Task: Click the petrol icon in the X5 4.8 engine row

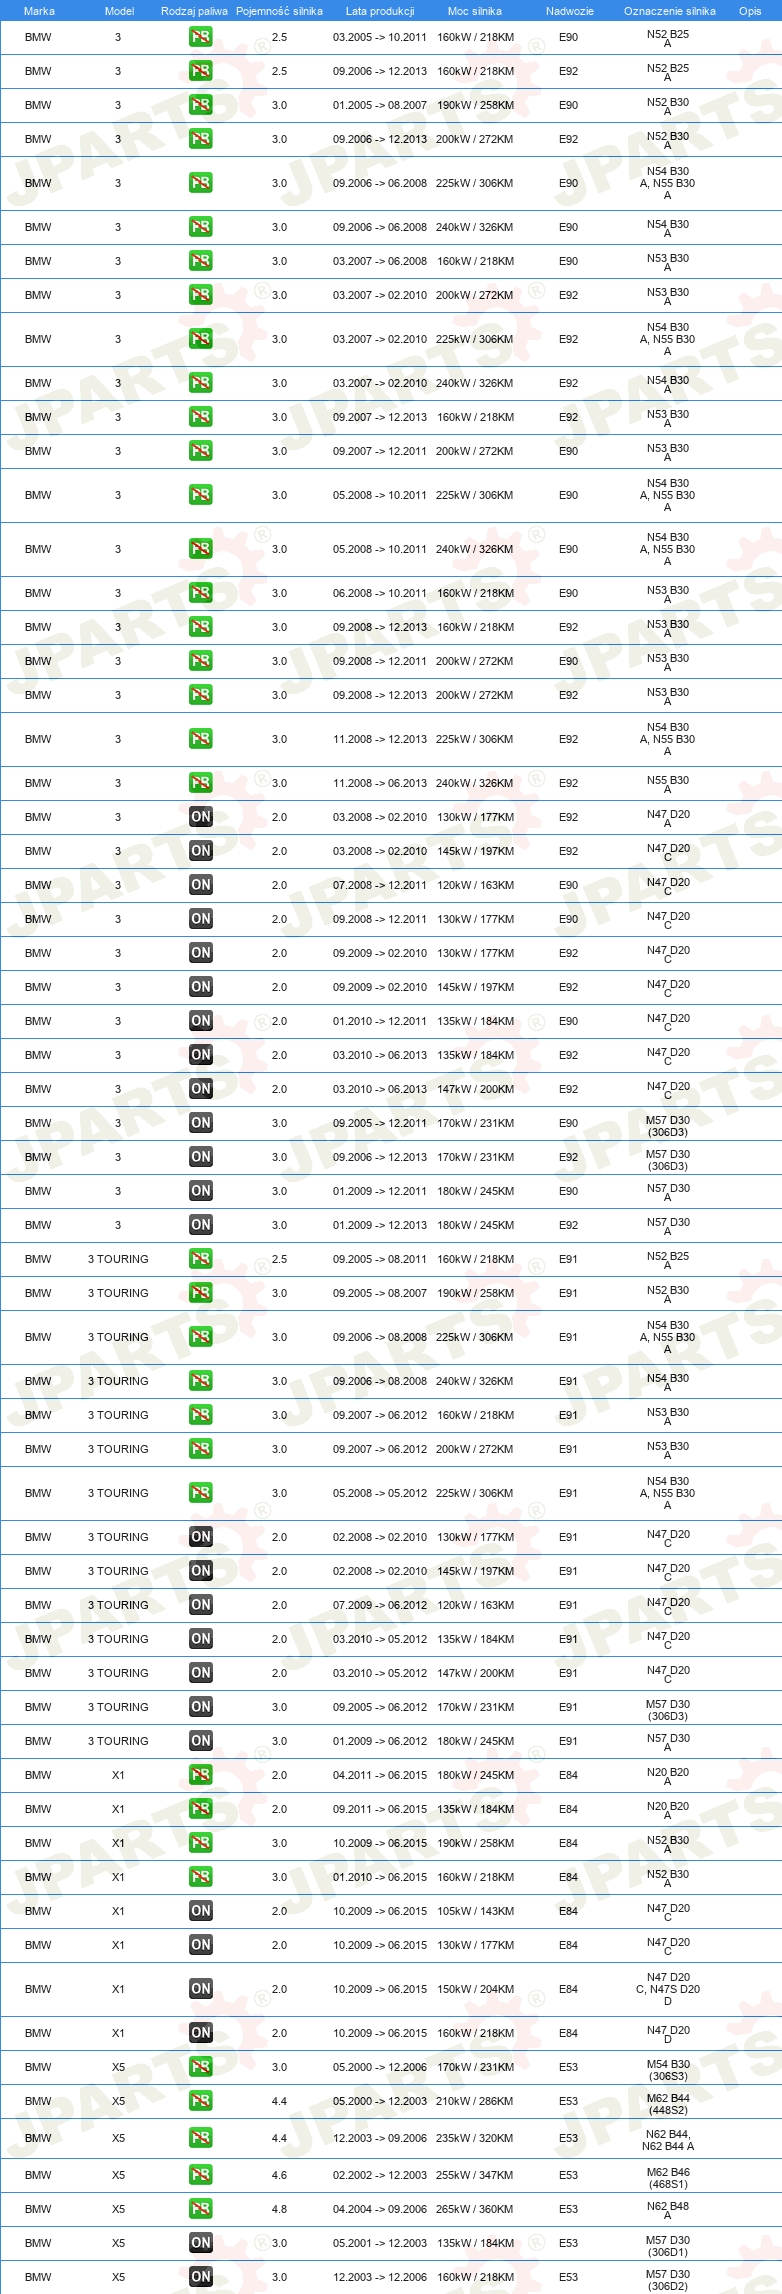Action: click(x=200, y=2209)
